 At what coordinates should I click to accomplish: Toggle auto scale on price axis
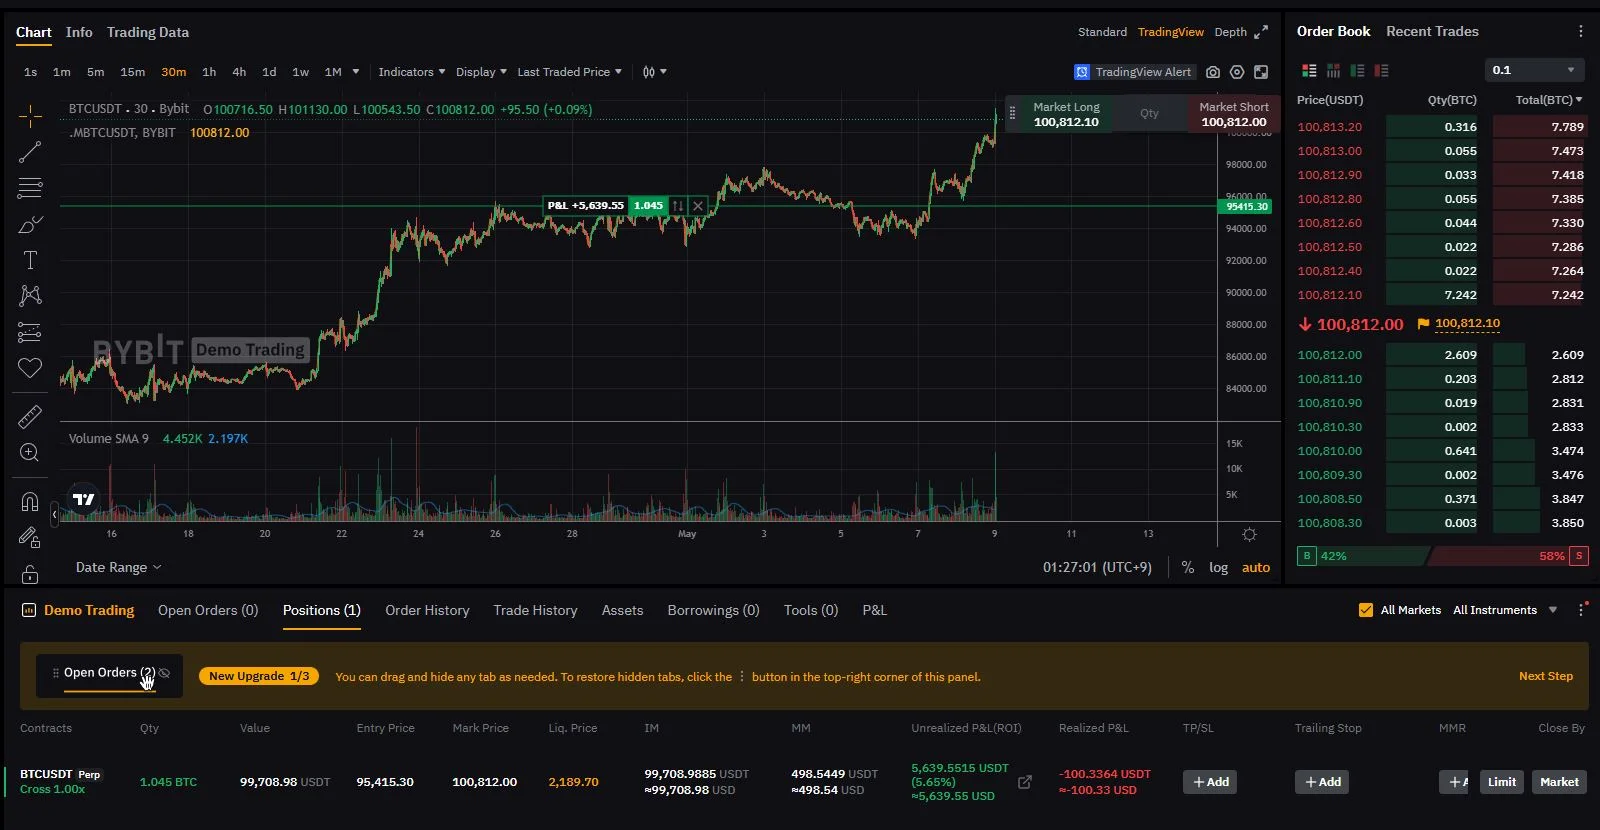click(x=1256, y=567)
